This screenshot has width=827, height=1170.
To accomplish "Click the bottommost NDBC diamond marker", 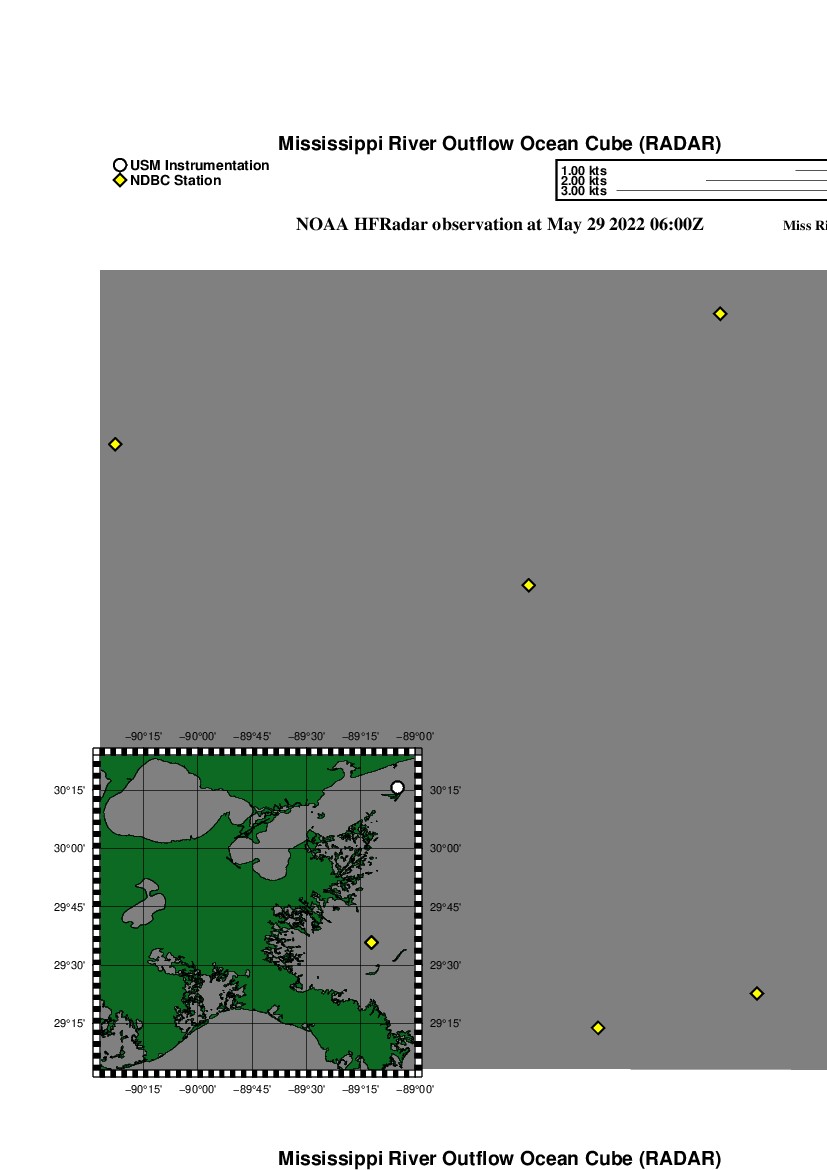I will point(598,1028).
